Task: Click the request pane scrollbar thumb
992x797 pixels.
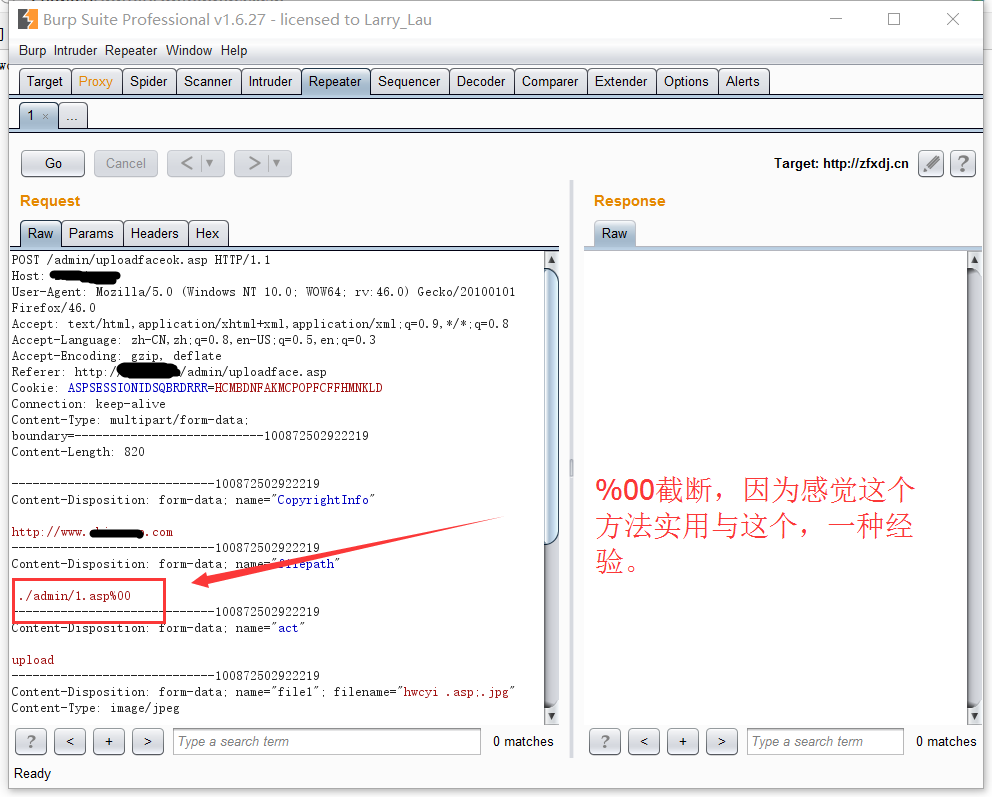Action: 551,406
